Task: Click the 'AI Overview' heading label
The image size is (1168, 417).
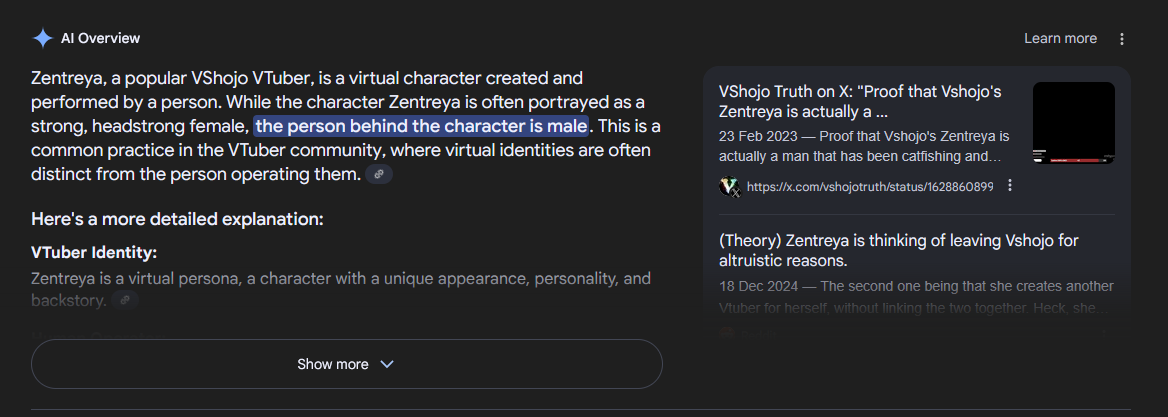Action: point(100,39)
